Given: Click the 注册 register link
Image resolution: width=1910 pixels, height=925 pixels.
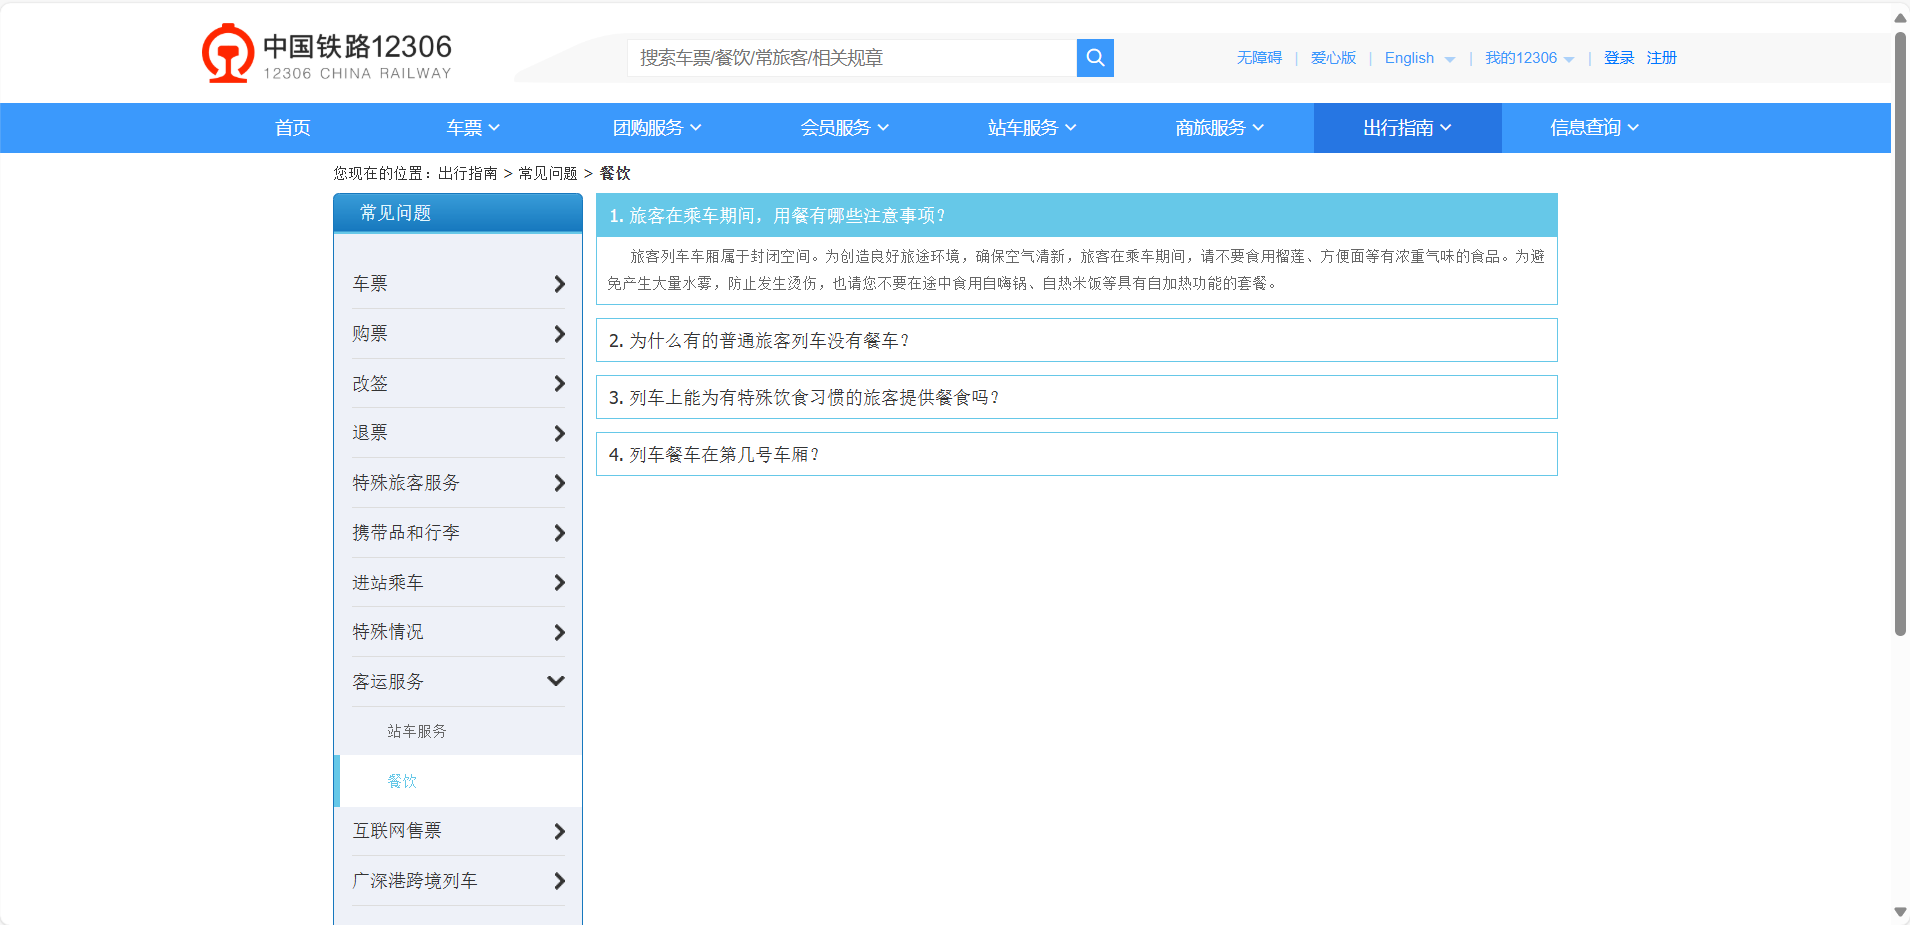Looking at the screenshot, I should pyautogui.click(x=1661, y=58).
